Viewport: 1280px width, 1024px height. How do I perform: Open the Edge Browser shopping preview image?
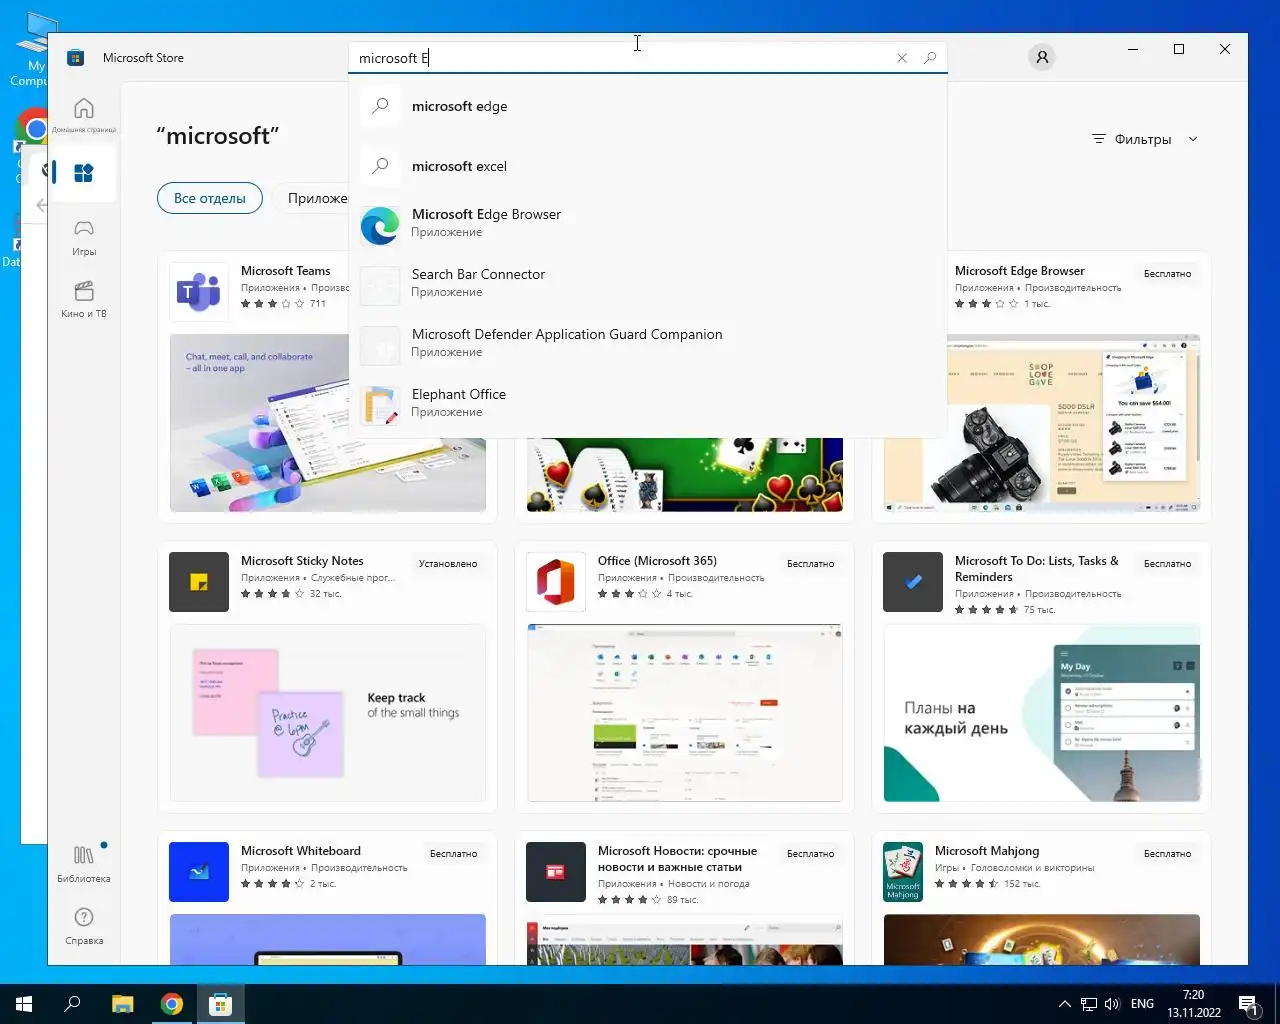[x=1042, y=423]
